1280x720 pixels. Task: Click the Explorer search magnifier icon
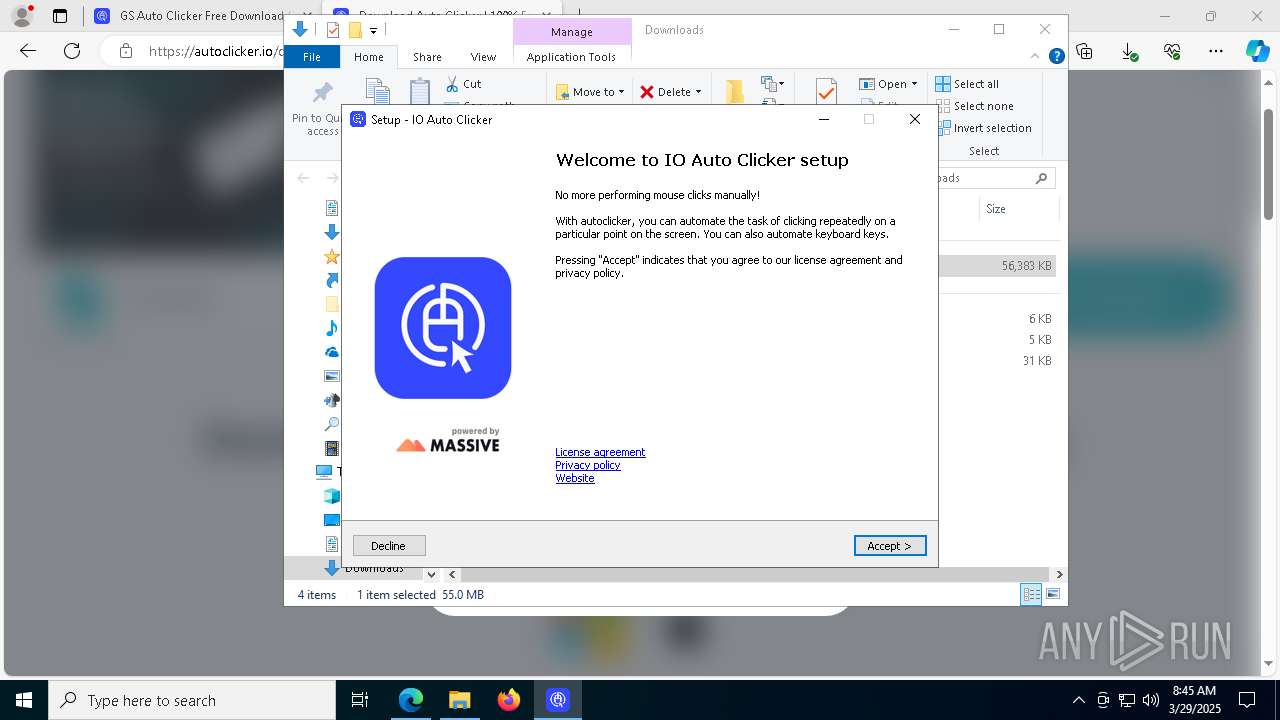pyautogui.click(x=1041, y=178)
